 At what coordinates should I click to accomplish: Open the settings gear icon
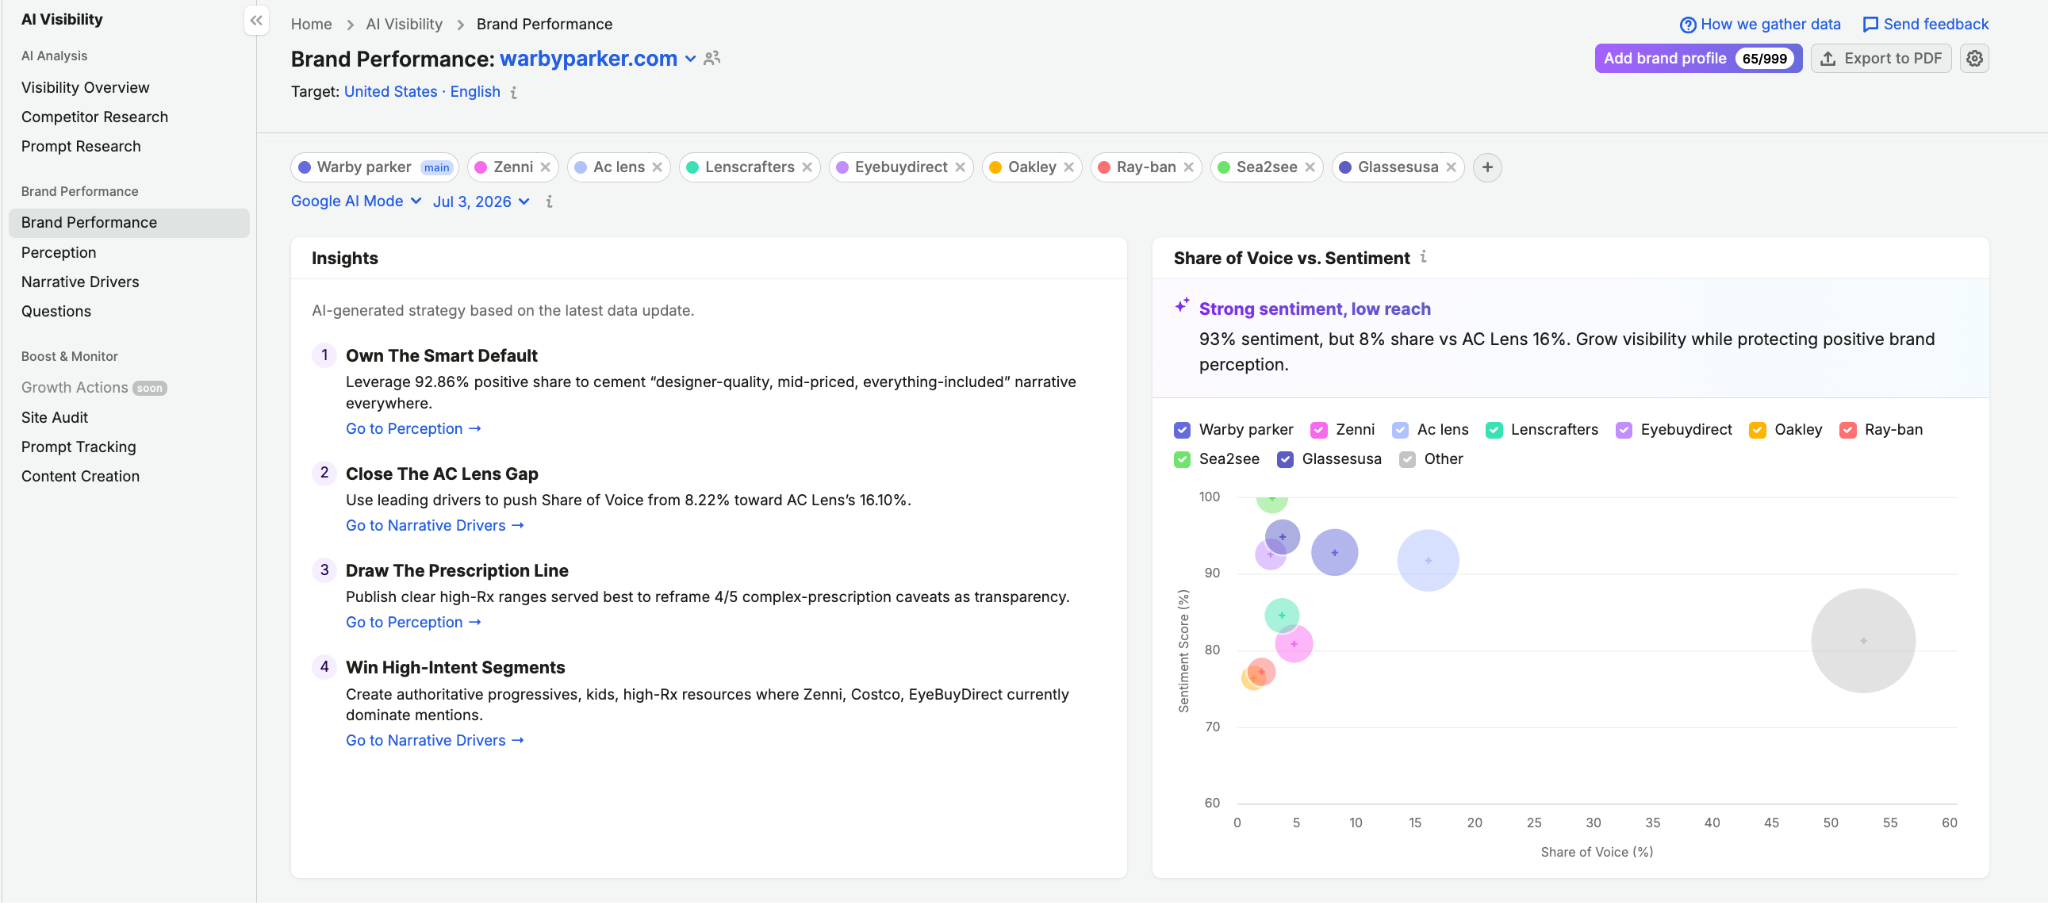pyautogui.click(x=1974, y=58)
